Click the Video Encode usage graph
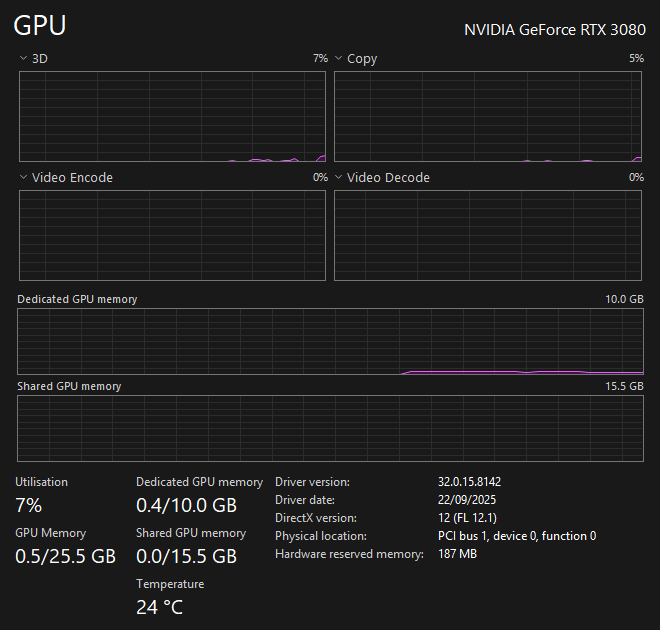Image resolution: width=660 pixels, height=630 pixels. (172, 235)
